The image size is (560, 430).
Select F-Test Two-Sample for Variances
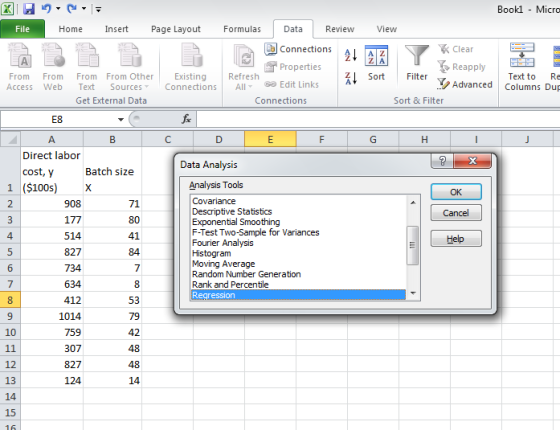298,232
